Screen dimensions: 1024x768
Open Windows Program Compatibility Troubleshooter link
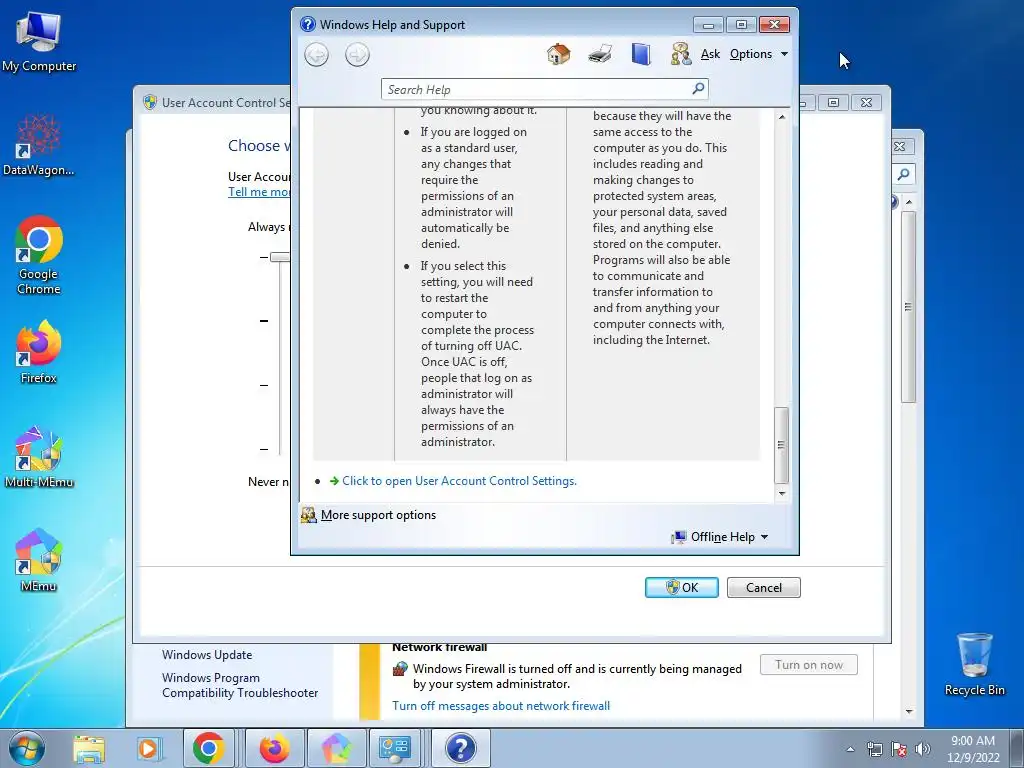240,685
